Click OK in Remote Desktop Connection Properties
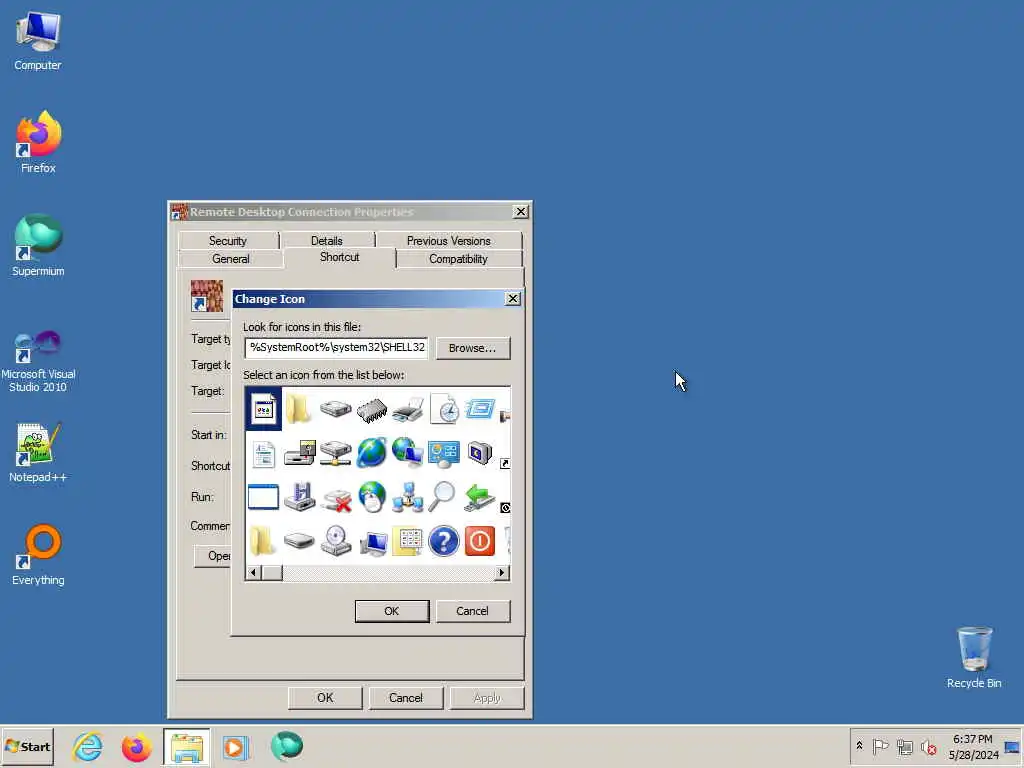Image resolution: width=1024 pixels, height=768 pixels. [325, 697]
